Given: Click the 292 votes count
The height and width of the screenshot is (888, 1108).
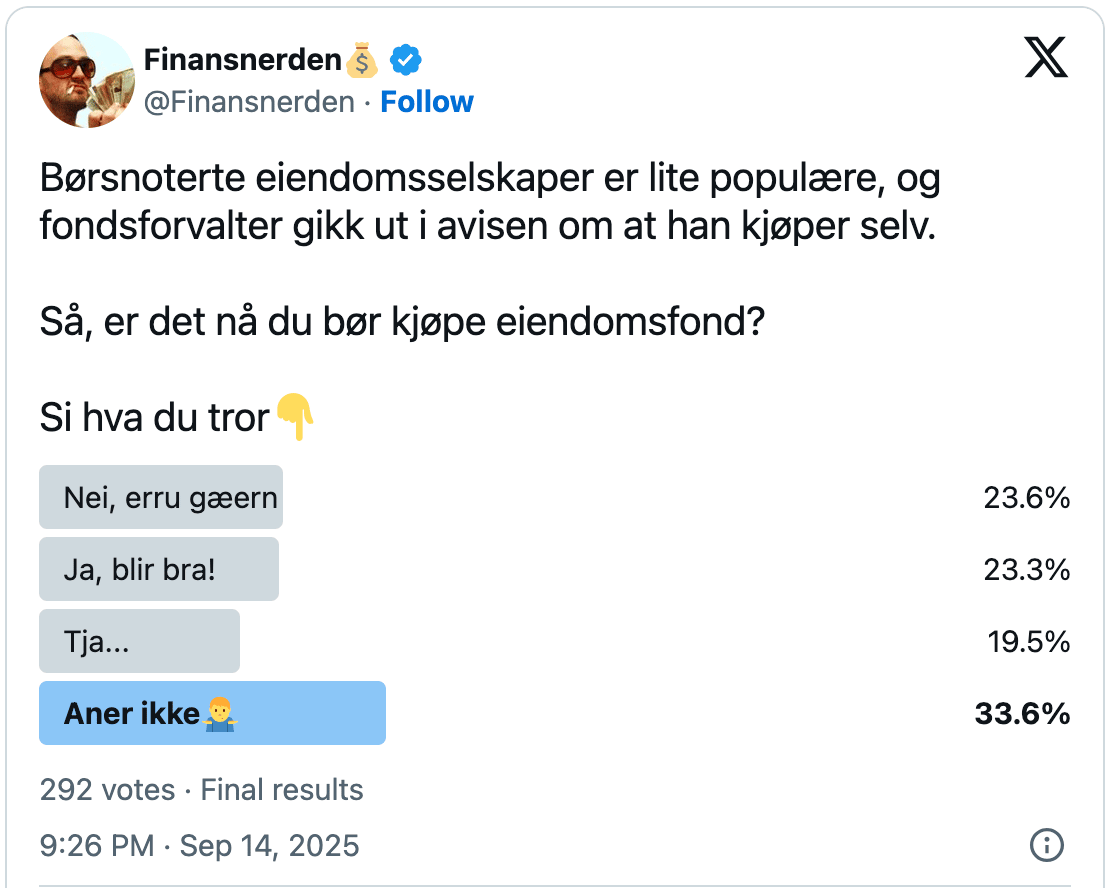Looking at the screenshot, I should pos(107,790).
